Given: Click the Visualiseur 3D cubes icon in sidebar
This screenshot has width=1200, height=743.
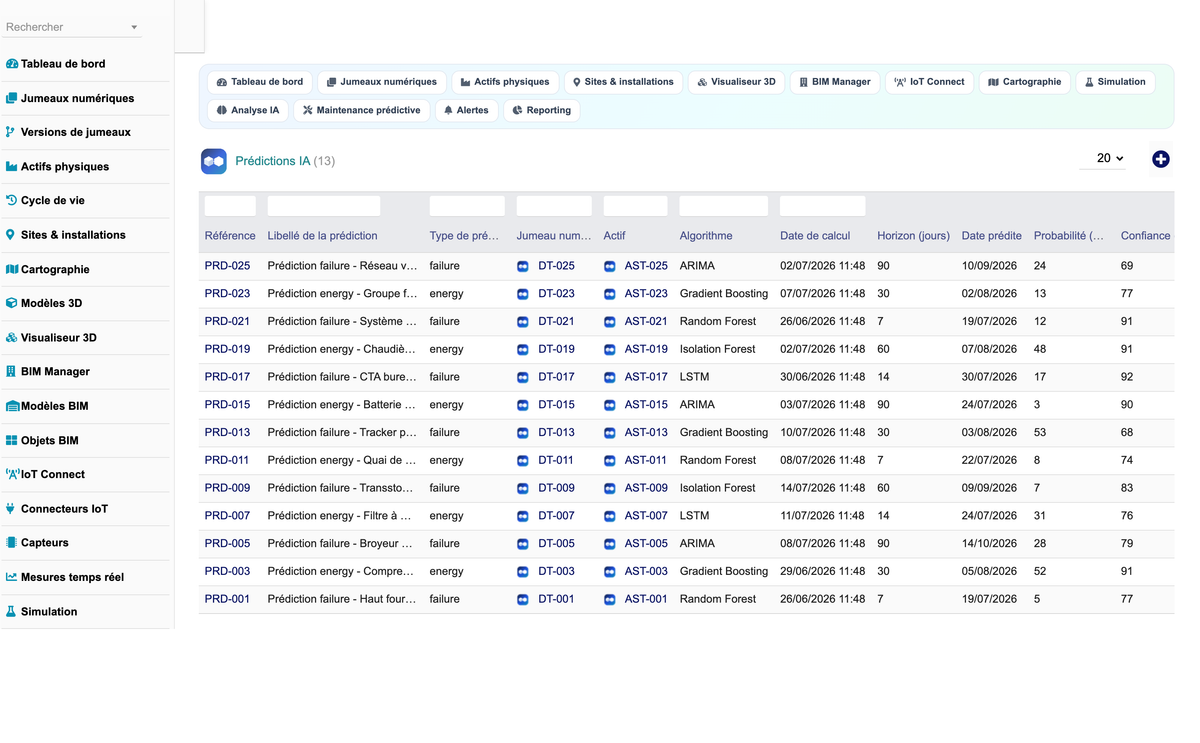Looking at the screenshot, I should pos(12,338).
